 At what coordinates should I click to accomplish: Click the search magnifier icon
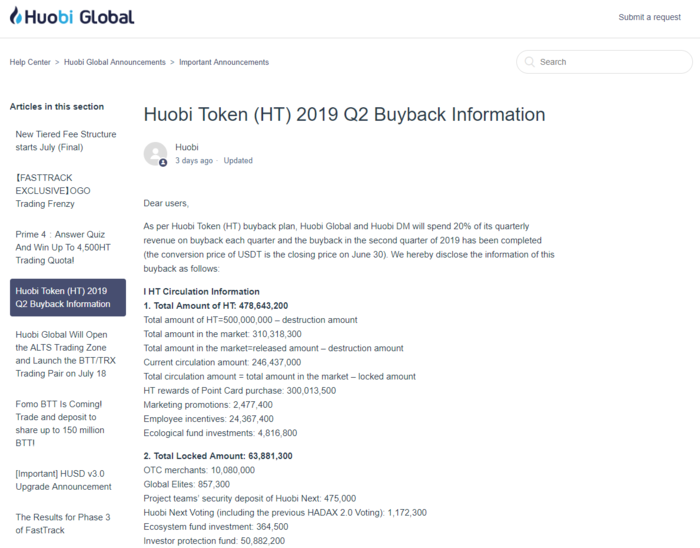tap(529, 62)
